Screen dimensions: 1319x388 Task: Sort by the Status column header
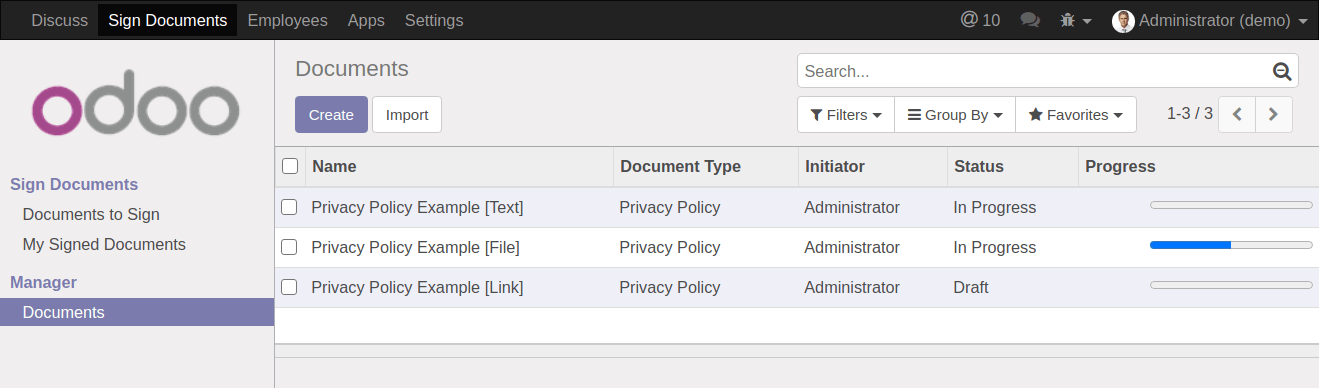(x=1012, y=166)
